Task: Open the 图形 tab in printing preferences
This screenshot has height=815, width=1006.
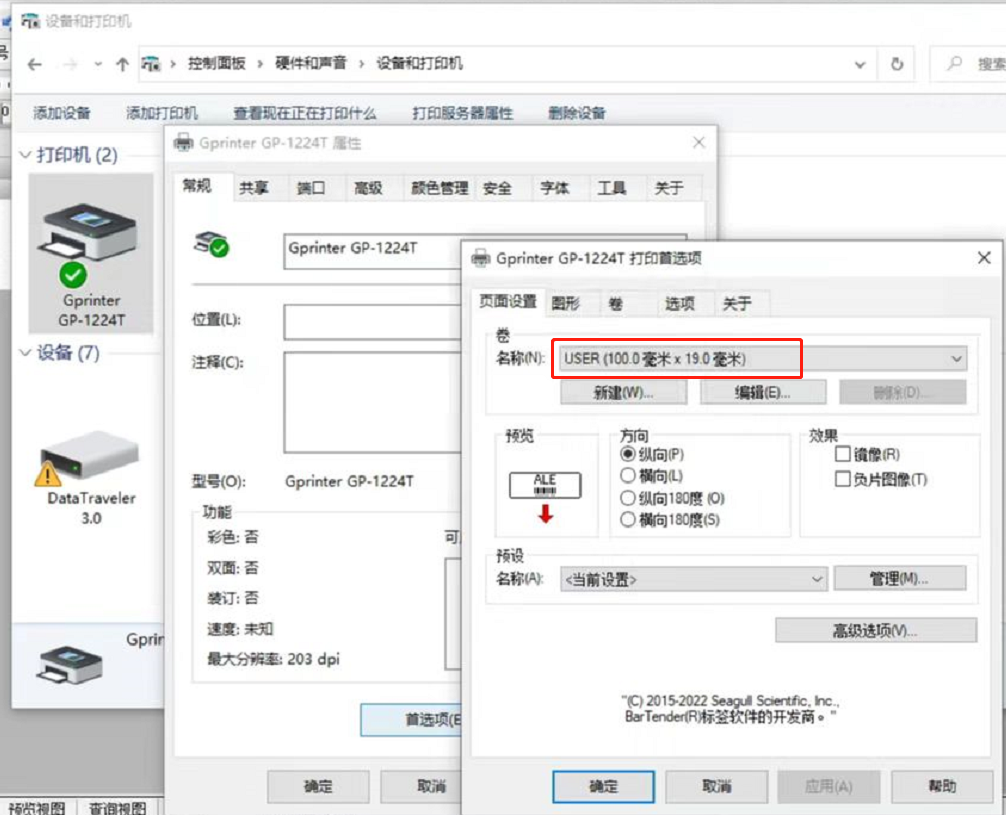Action: [x=566, y=304]
